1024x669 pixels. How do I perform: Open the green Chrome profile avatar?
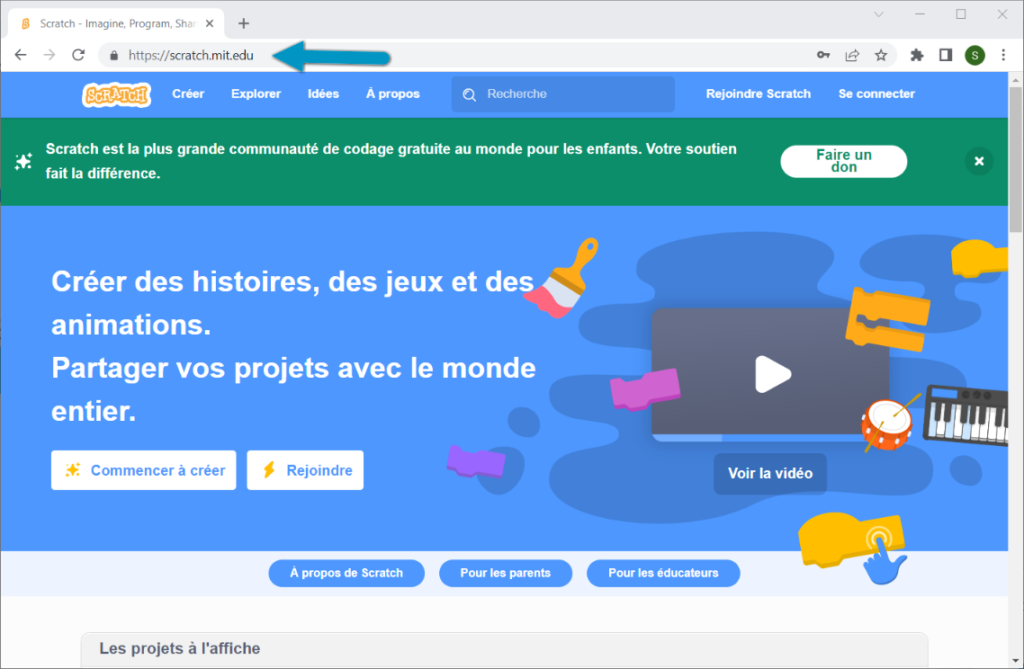click(974, 55)
